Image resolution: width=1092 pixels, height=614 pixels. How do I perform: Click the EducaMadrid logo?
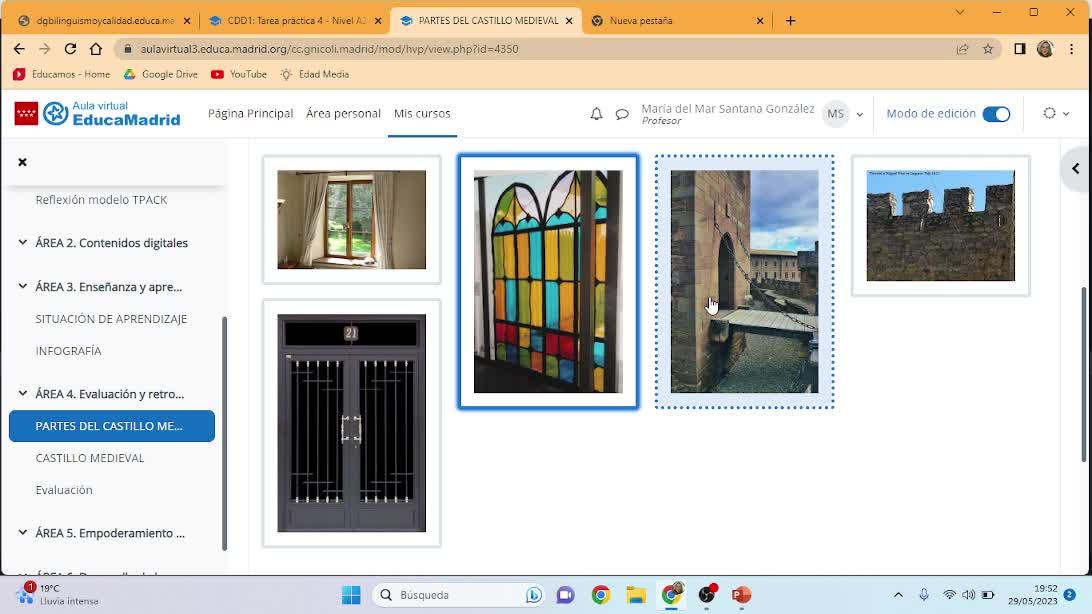[98, 113]
